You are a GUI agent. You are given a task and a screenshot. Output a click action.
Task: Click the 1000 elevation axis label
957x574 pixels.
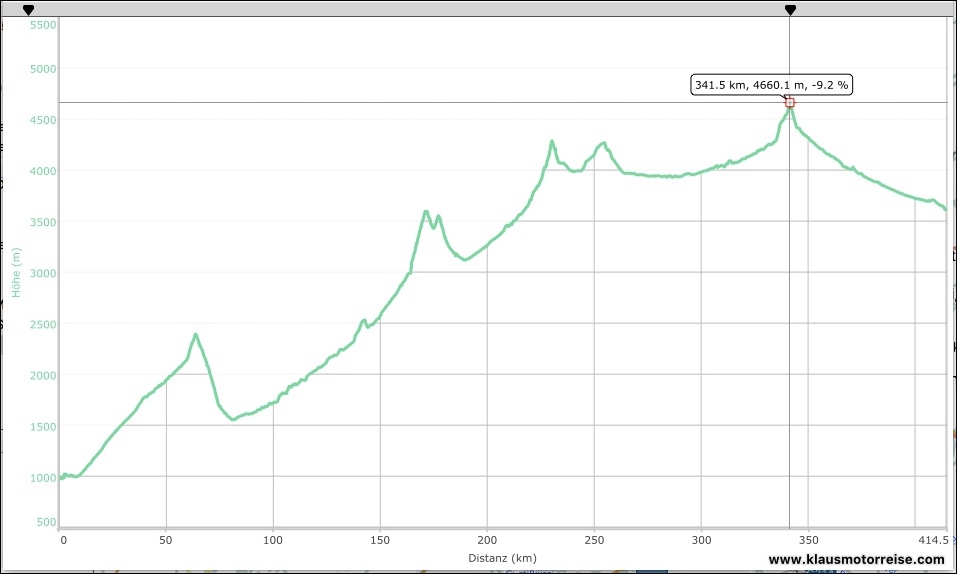(43, 478)
